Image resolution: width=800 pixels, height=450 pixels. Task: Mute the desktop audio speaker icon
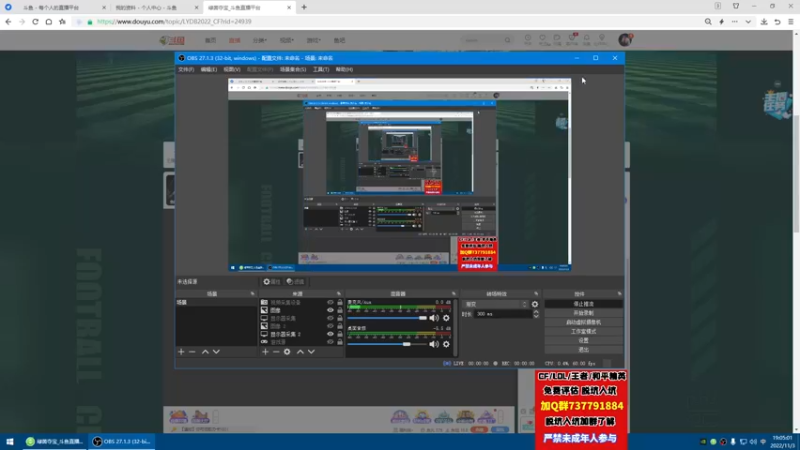point(434,344)
